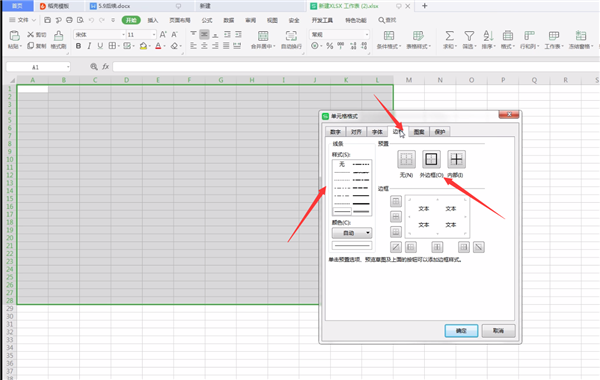Toggle the diagonal-up border button
This screenshot has height=380, width=600.
click(396, 247)
